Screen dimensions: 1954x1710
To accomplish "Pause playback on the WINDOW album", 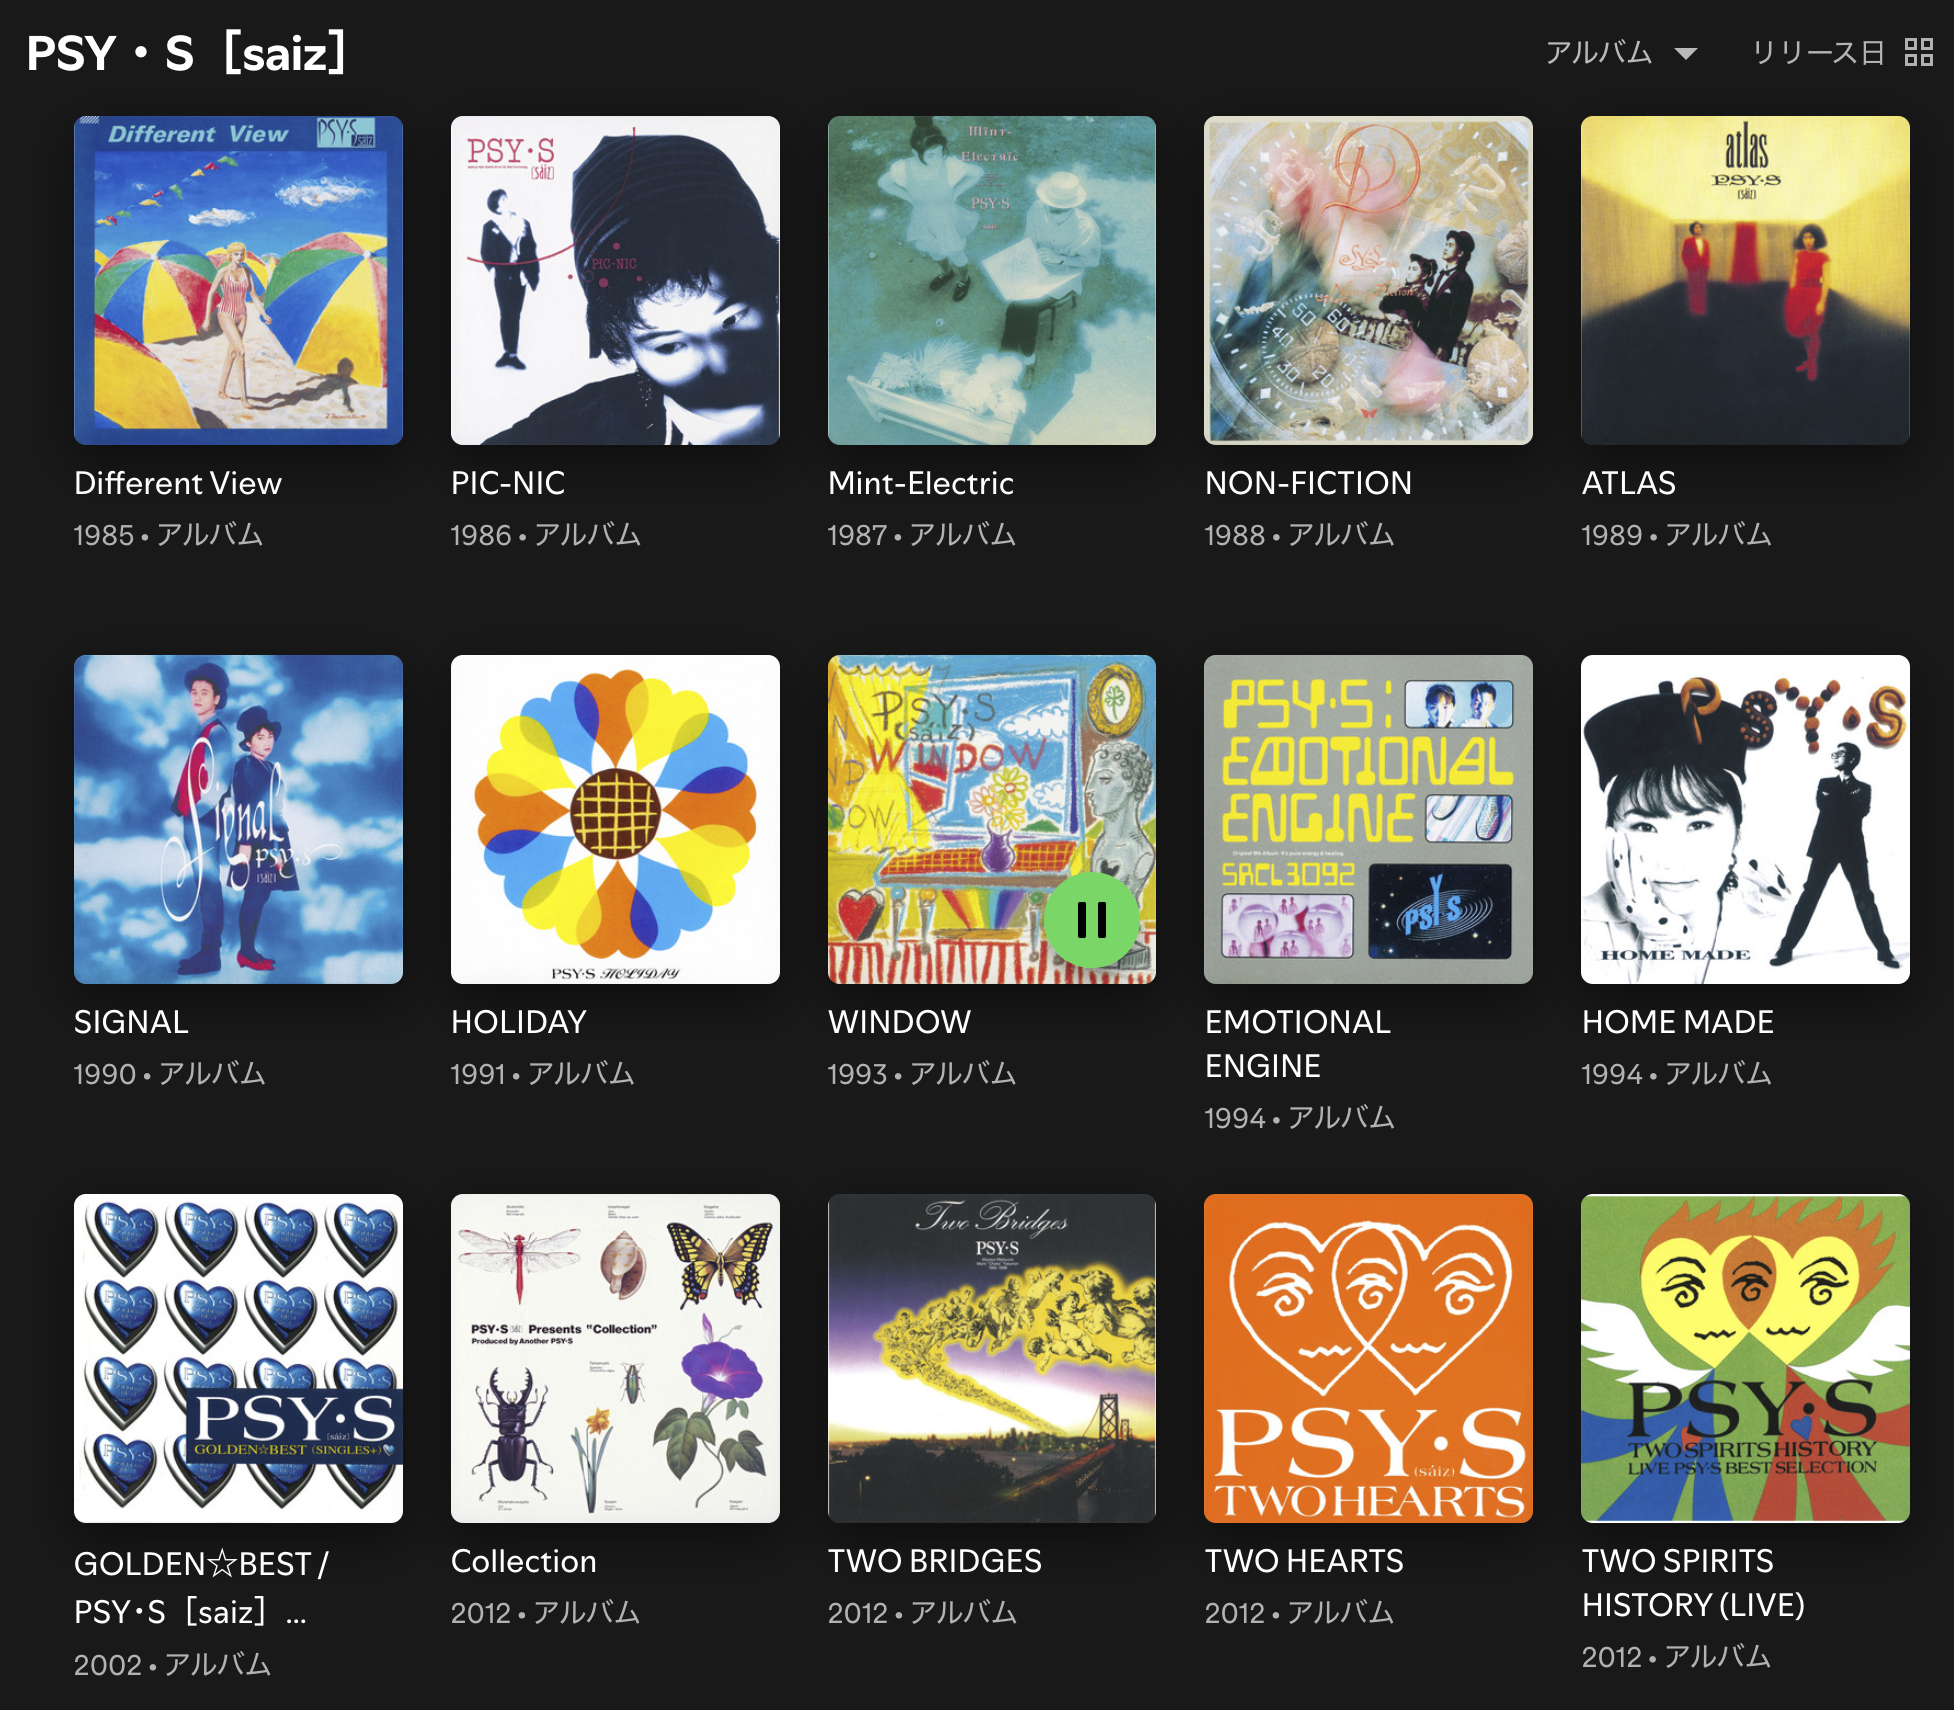I will click(x=1091, y=919).
